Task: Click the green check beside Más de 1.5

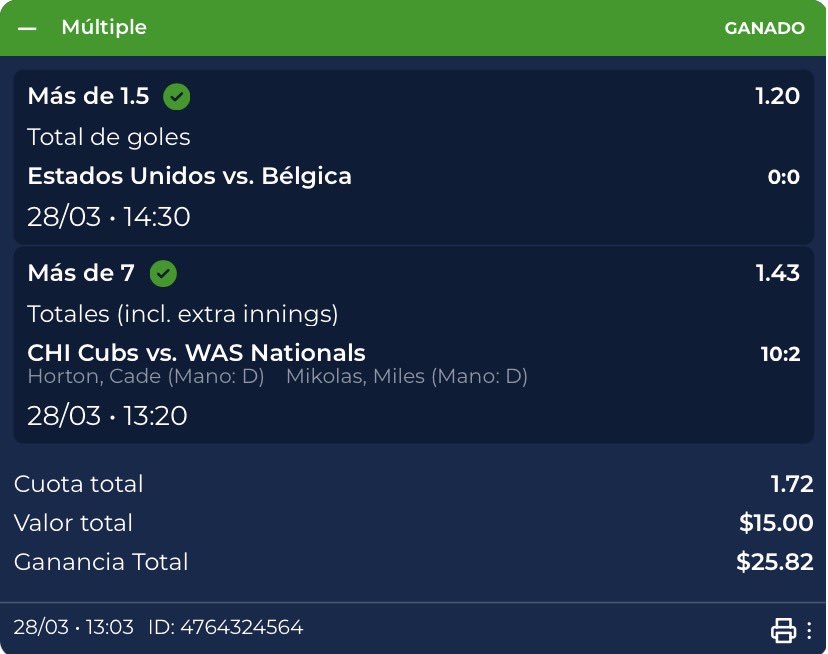Action: coord(177,97)
